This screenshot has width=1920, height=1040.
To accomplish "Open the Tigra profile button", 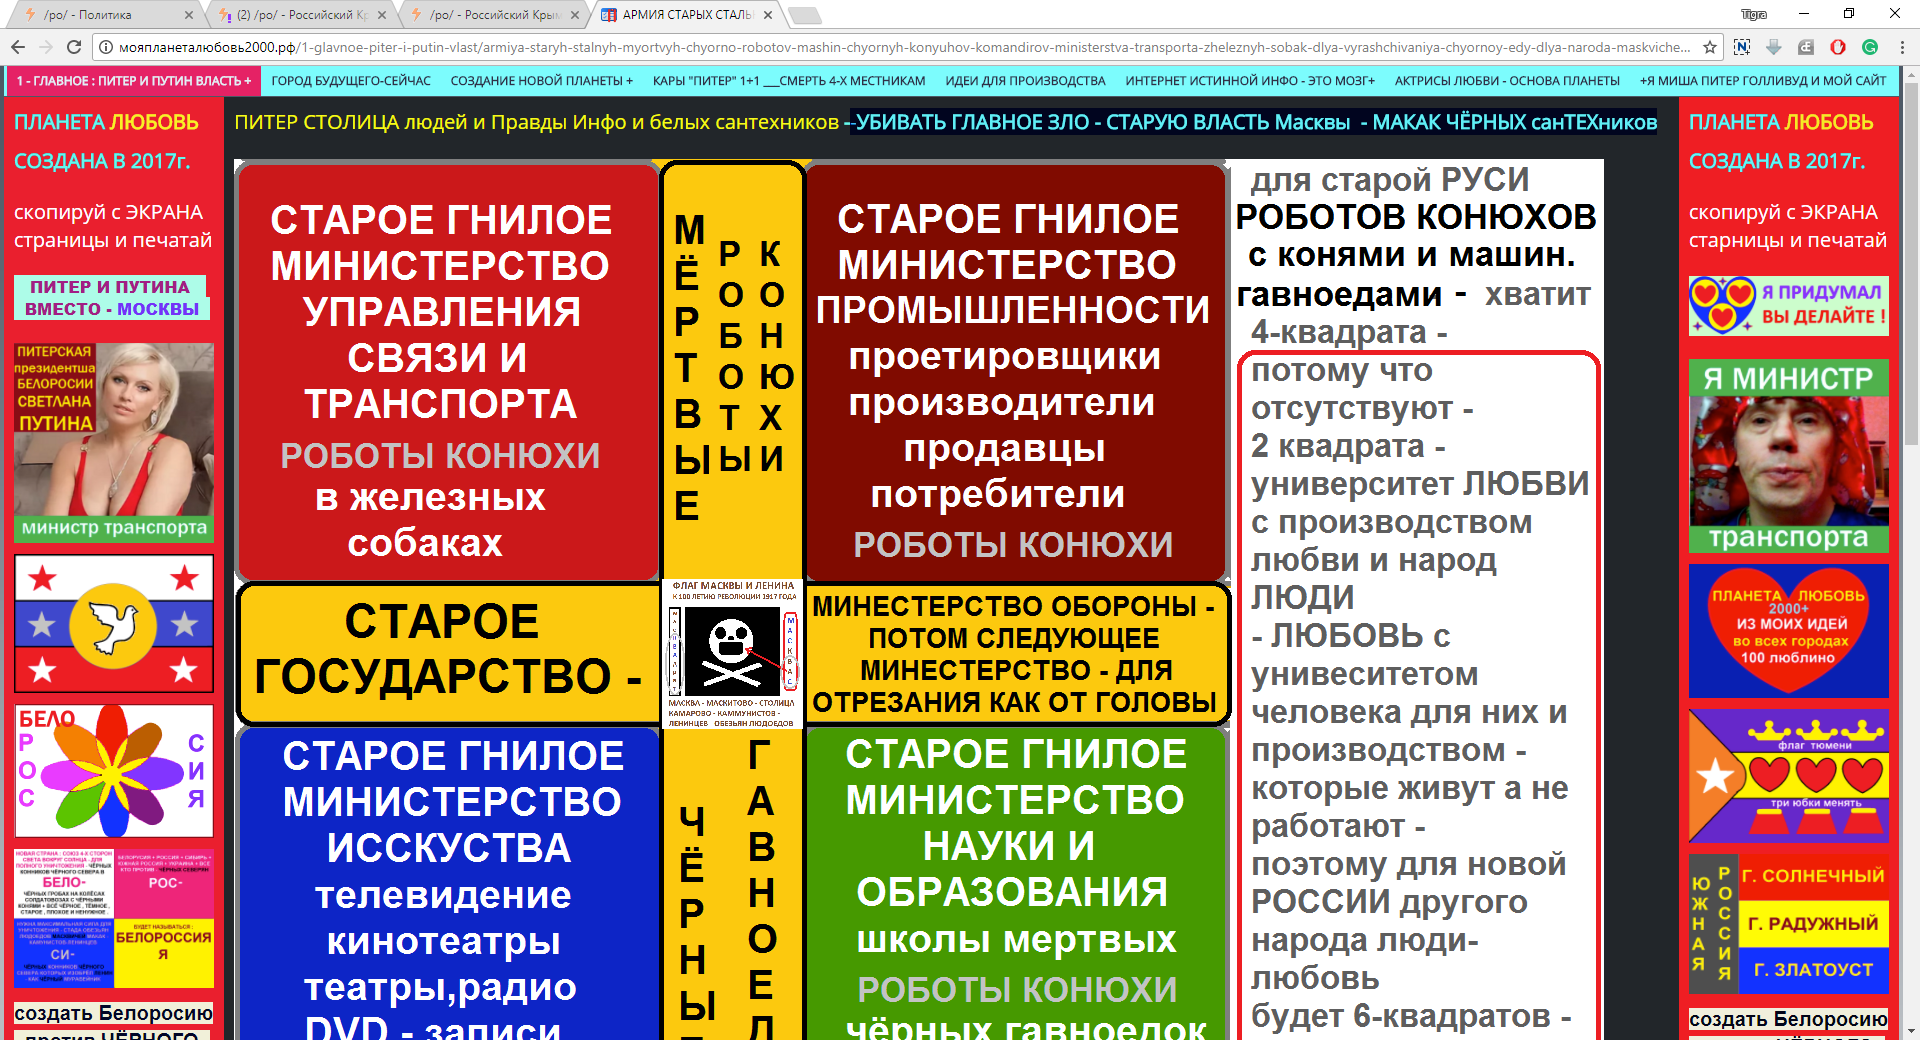I will click(x=1754, y=14).
